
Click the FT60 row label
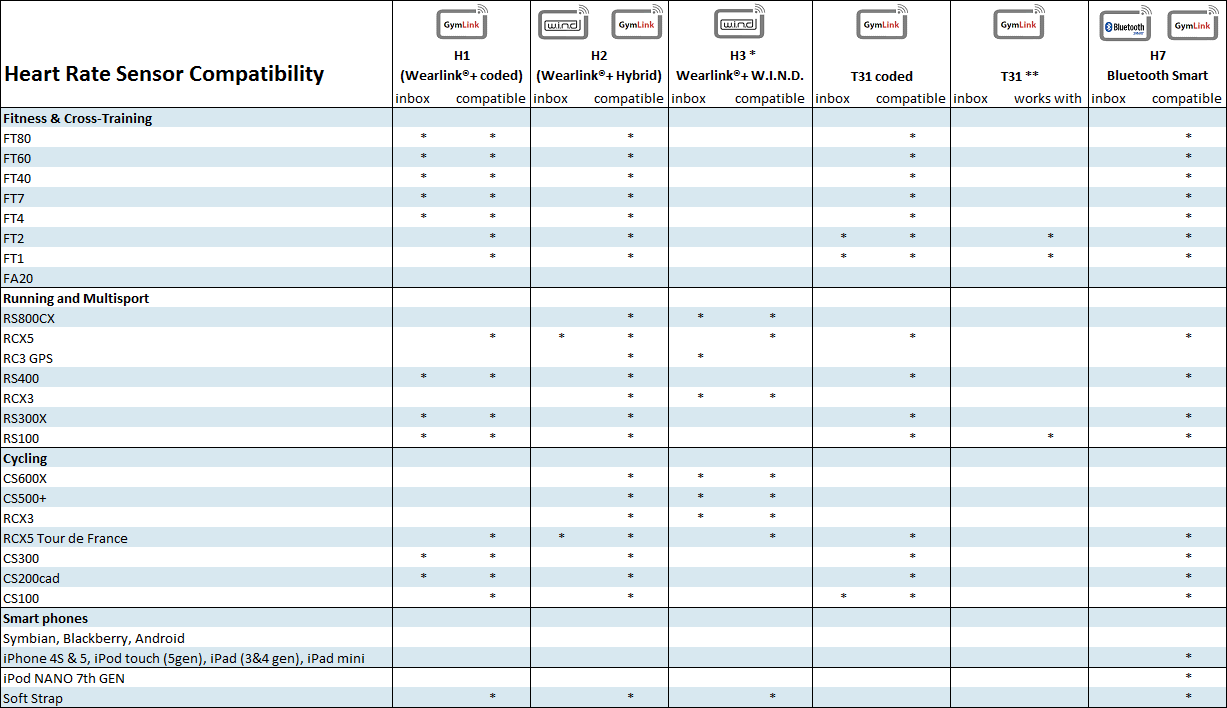coord(17,158)
